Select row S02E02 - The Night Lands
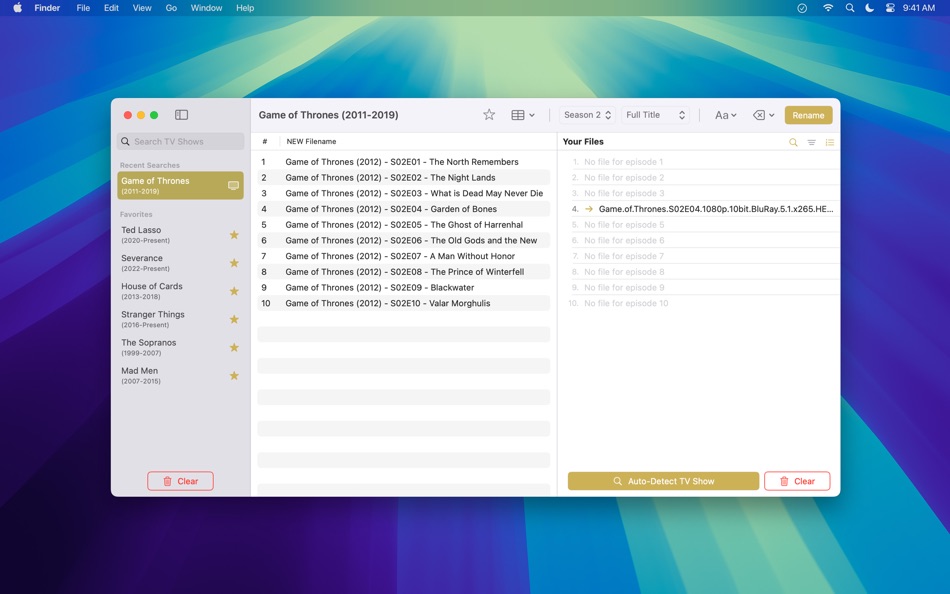The height and width of the screenshot is (594, 950). pyautogui.click(x=404, y=178)
